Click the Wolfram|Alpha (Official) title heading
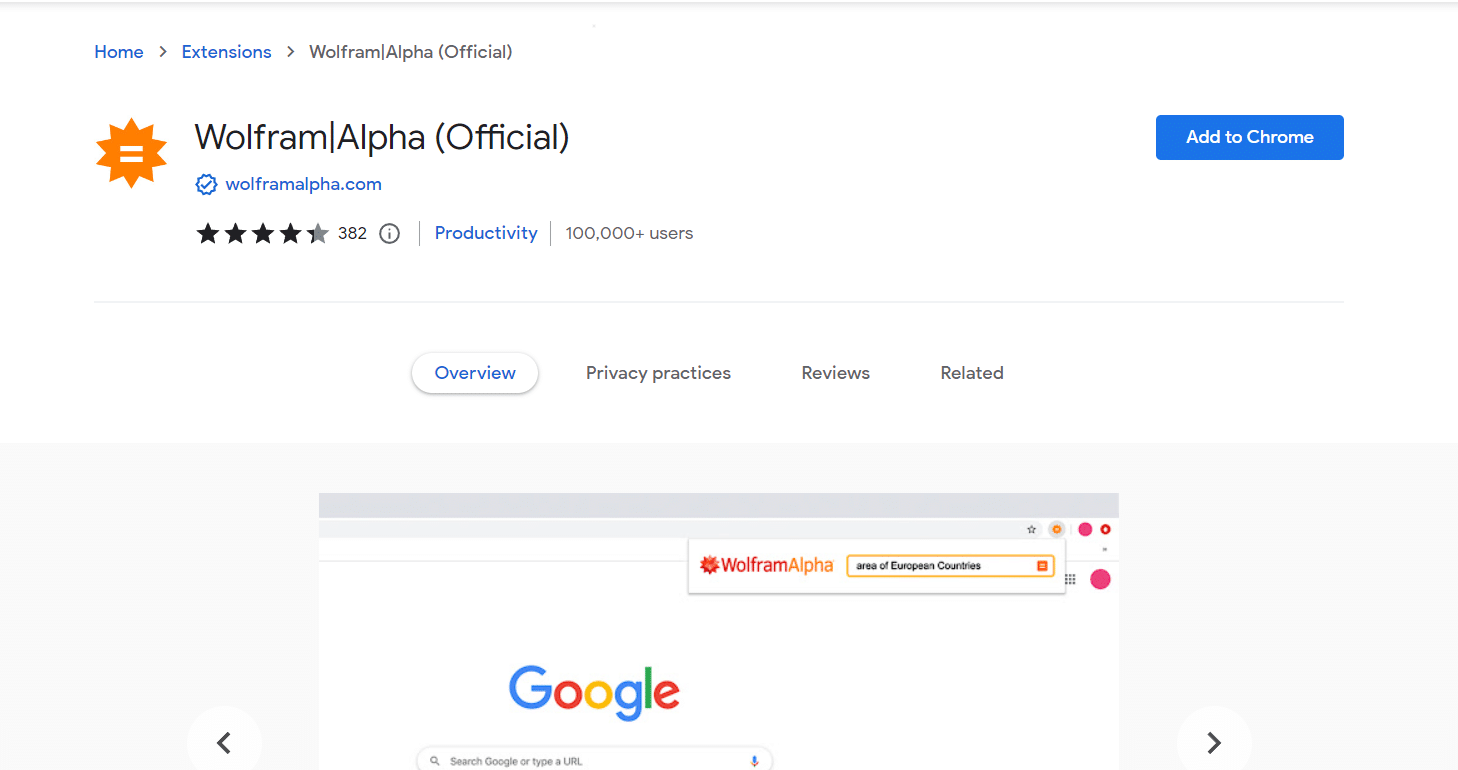Image resolution: width=1458 pixels, height=770 pixels. pos(382,137)
